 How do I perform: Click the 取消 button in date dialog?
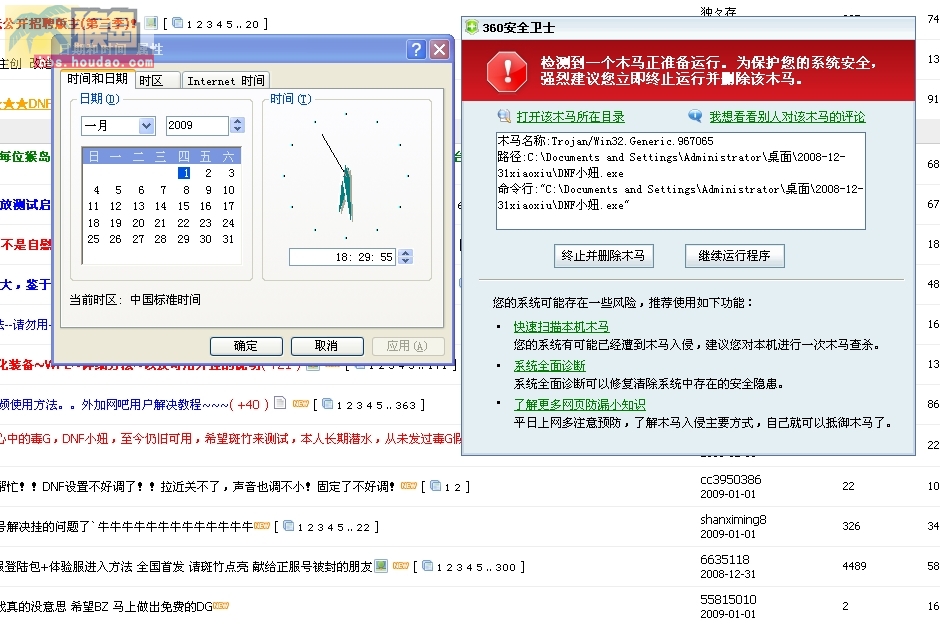point(327,346)
